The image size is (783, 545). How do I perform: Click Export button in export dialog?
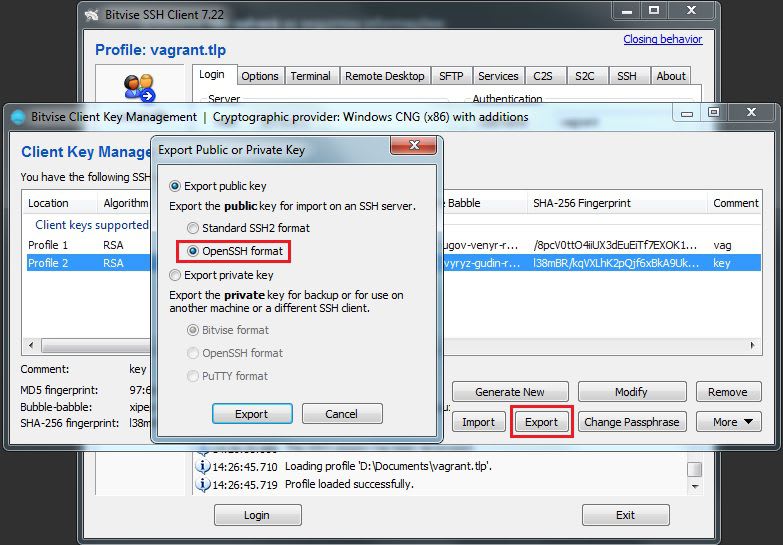(252, 414)
